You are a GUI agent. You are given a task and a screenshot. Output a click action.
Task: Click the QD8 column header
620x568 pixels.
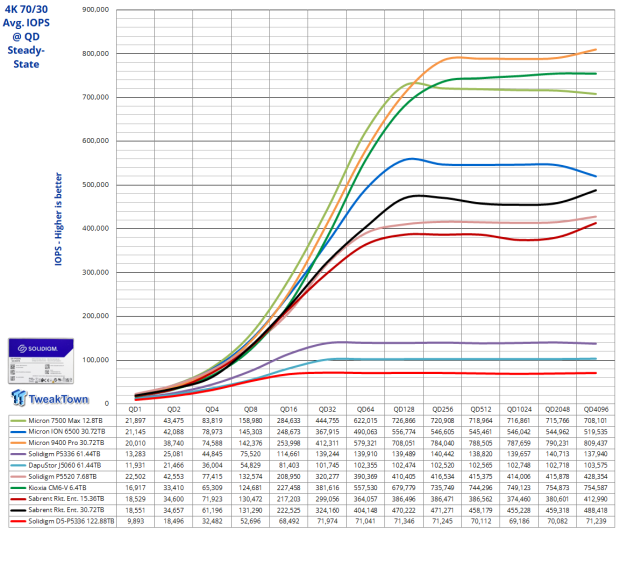(250, 409)
